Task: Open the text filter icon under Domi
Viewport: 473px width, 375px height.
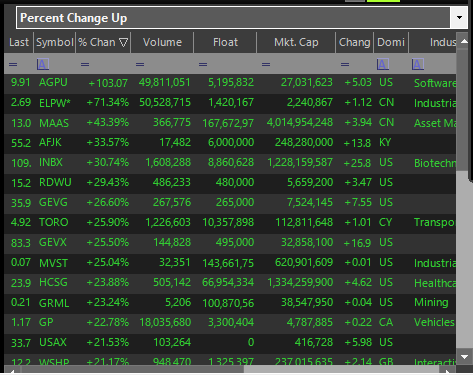Action: click(x=383, y=64)
